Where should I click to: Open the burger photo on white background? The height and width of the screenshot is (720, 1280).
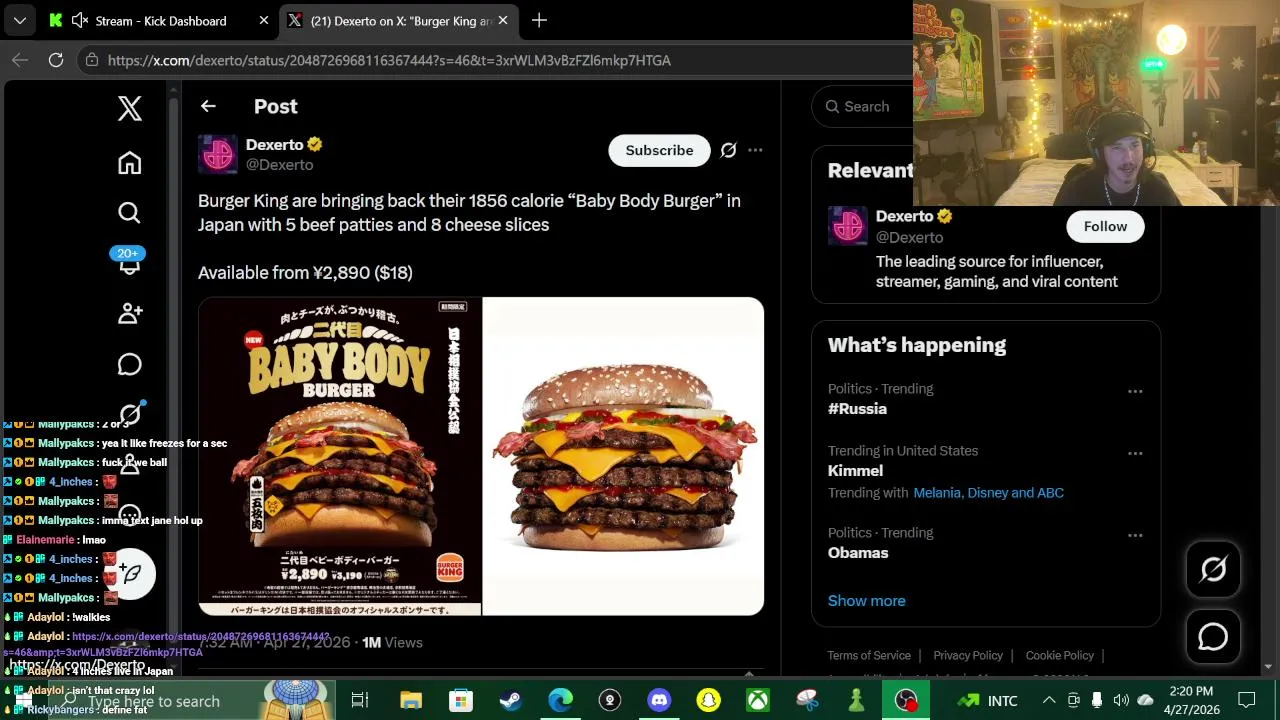coord(623,456)
